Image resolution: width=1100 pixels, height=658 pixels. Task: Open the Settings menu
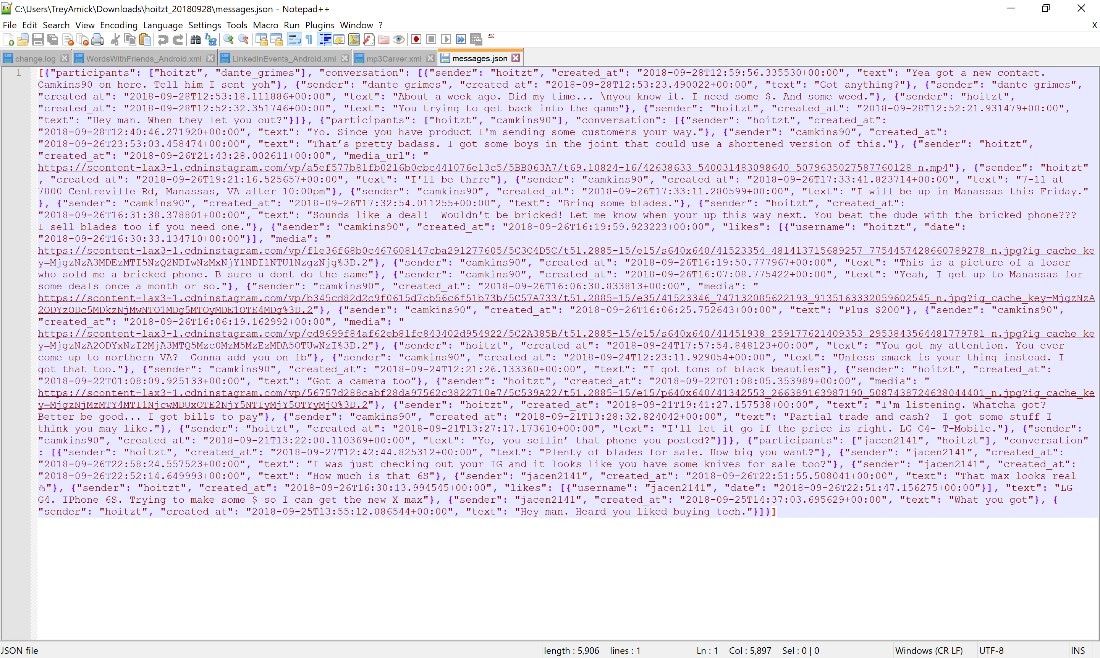point(204,25)
